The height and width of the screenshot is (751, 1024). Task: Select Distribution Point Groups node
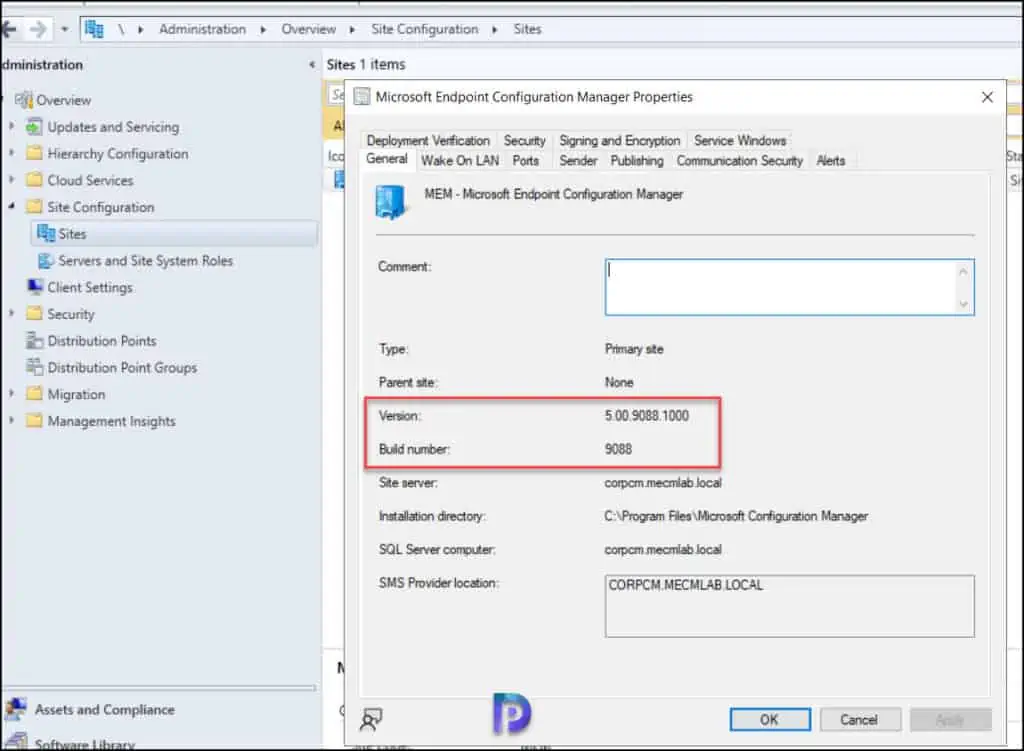(x=122, y=368)
